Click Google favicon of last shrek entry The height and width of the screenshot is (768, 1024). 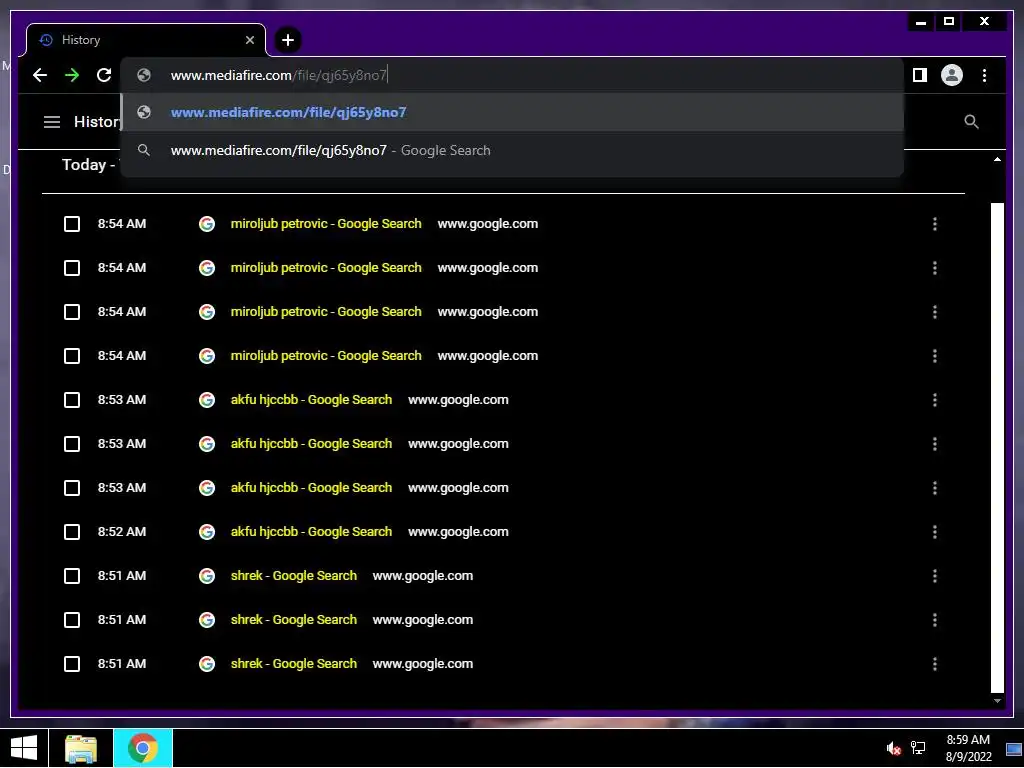207,664
